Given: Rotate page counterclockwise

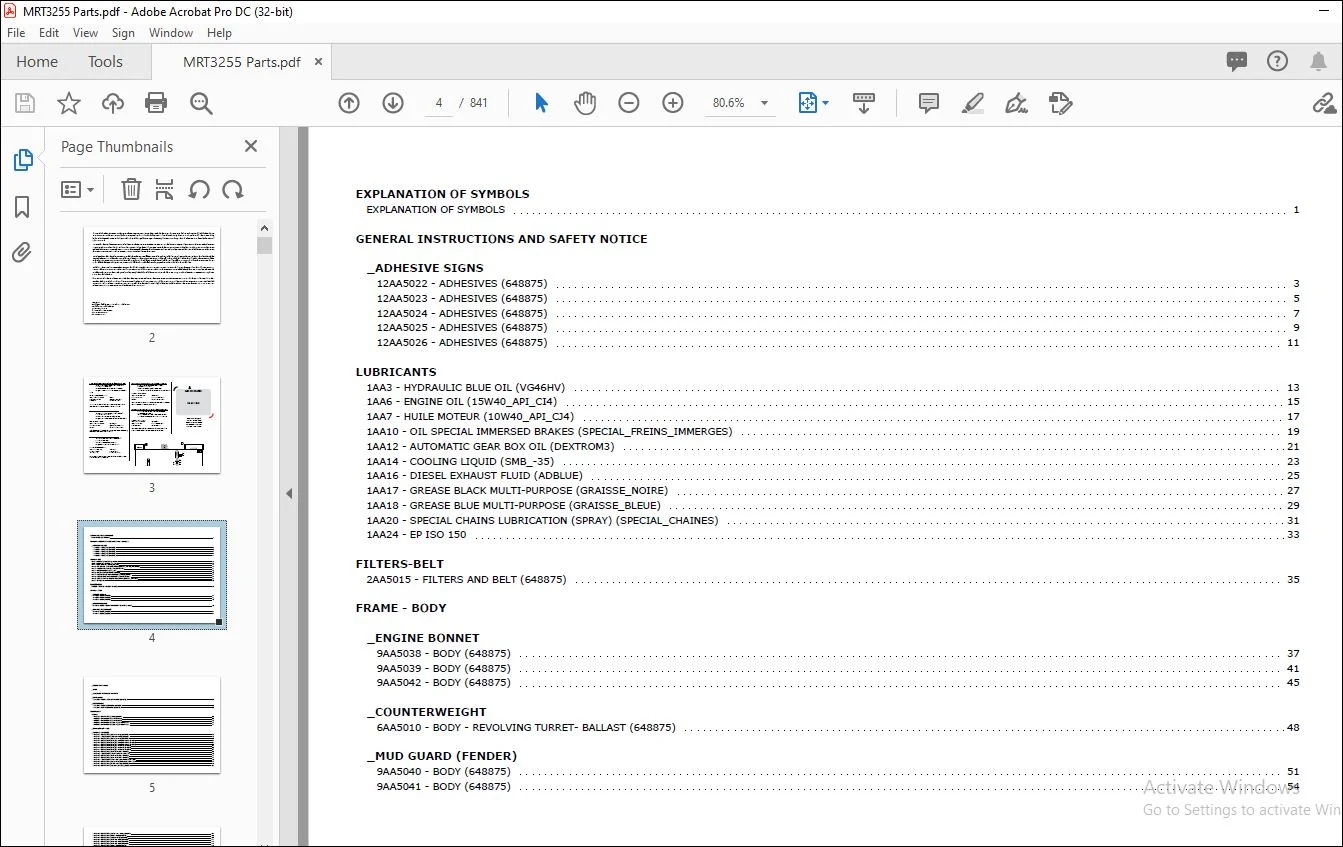Looking at the screenshot, I should point(199,189).
